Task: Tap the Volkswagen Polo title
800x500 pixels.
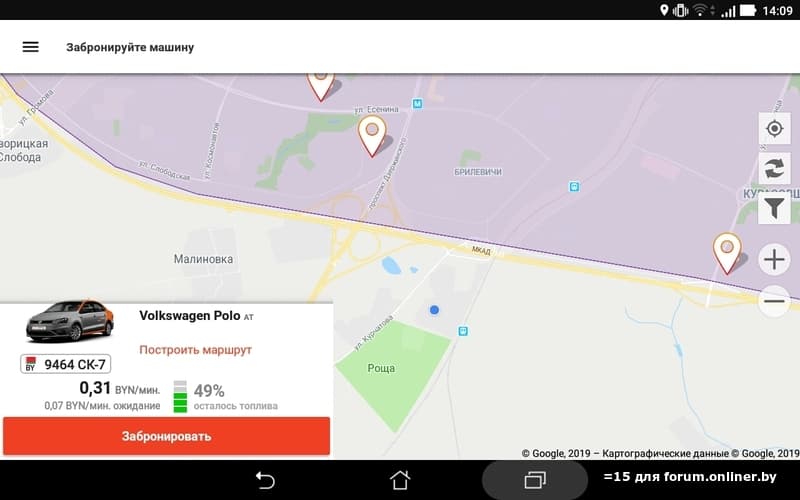Action: coord(190,316)
